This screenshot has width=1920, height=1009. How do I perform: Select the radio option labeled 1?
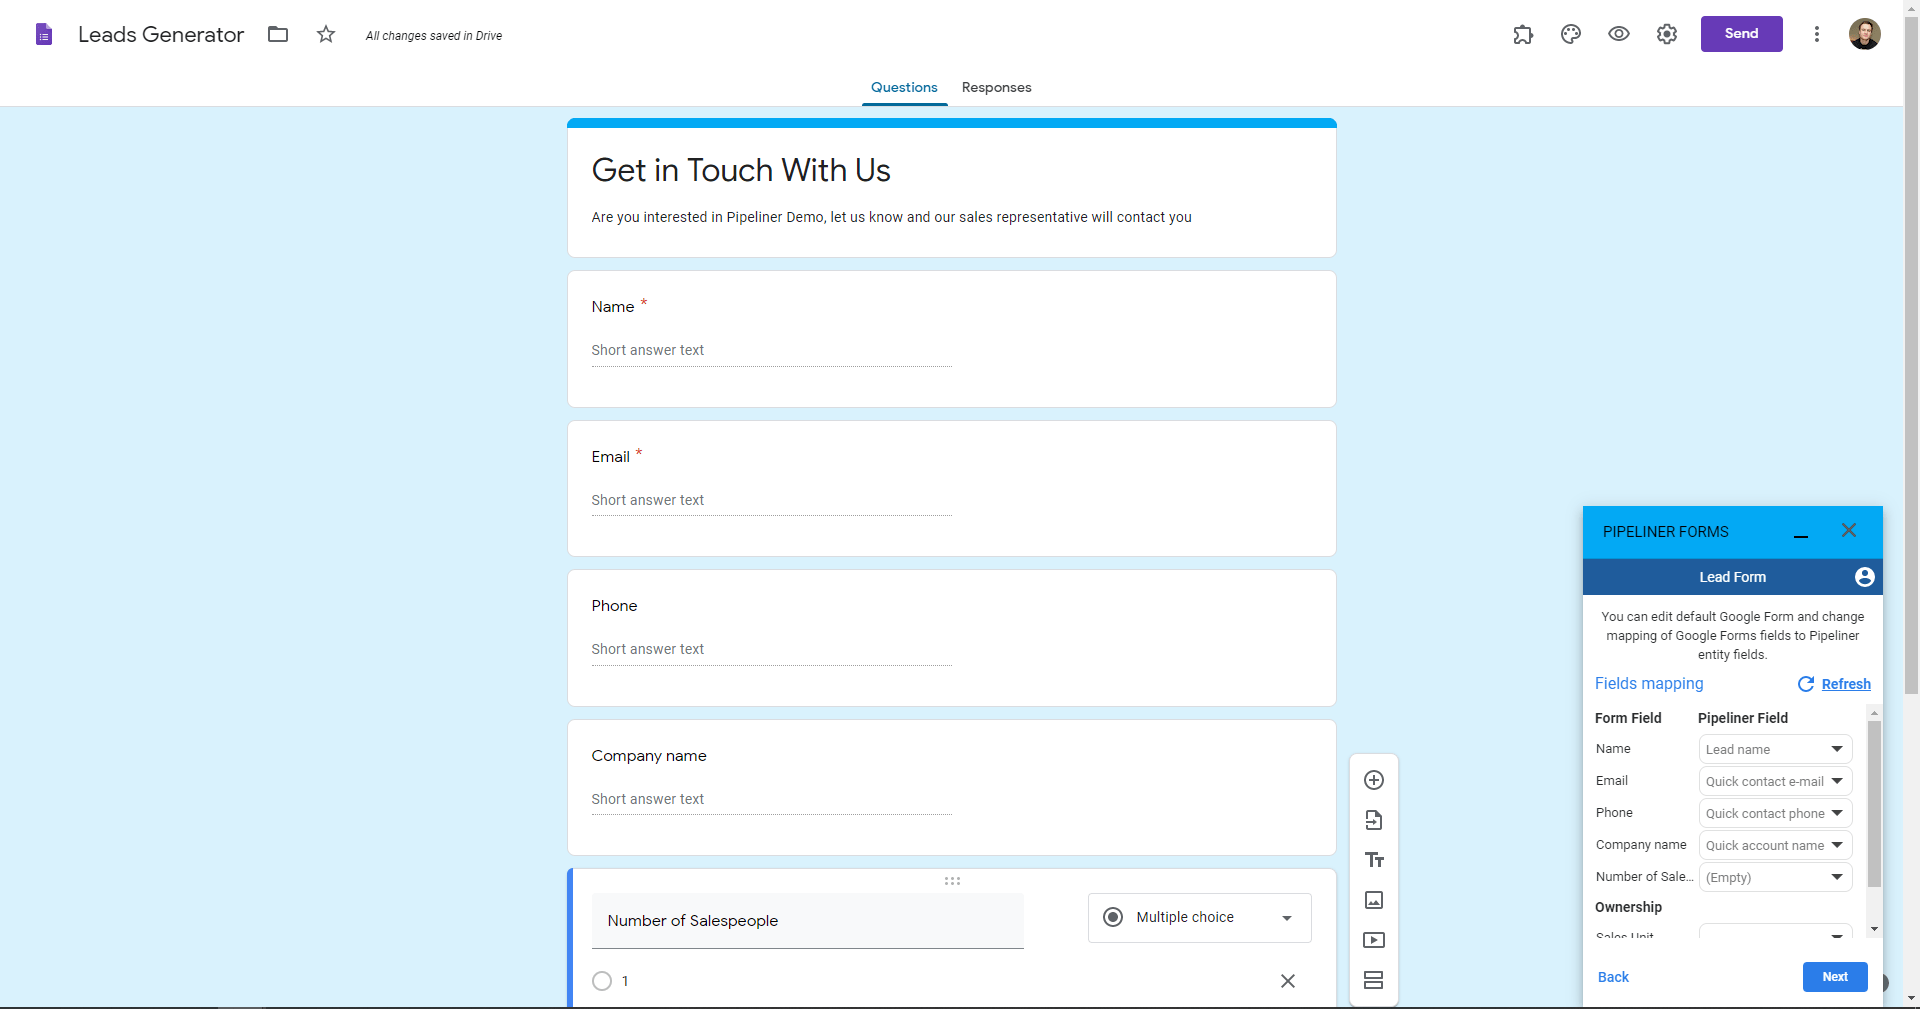[602, 981]
